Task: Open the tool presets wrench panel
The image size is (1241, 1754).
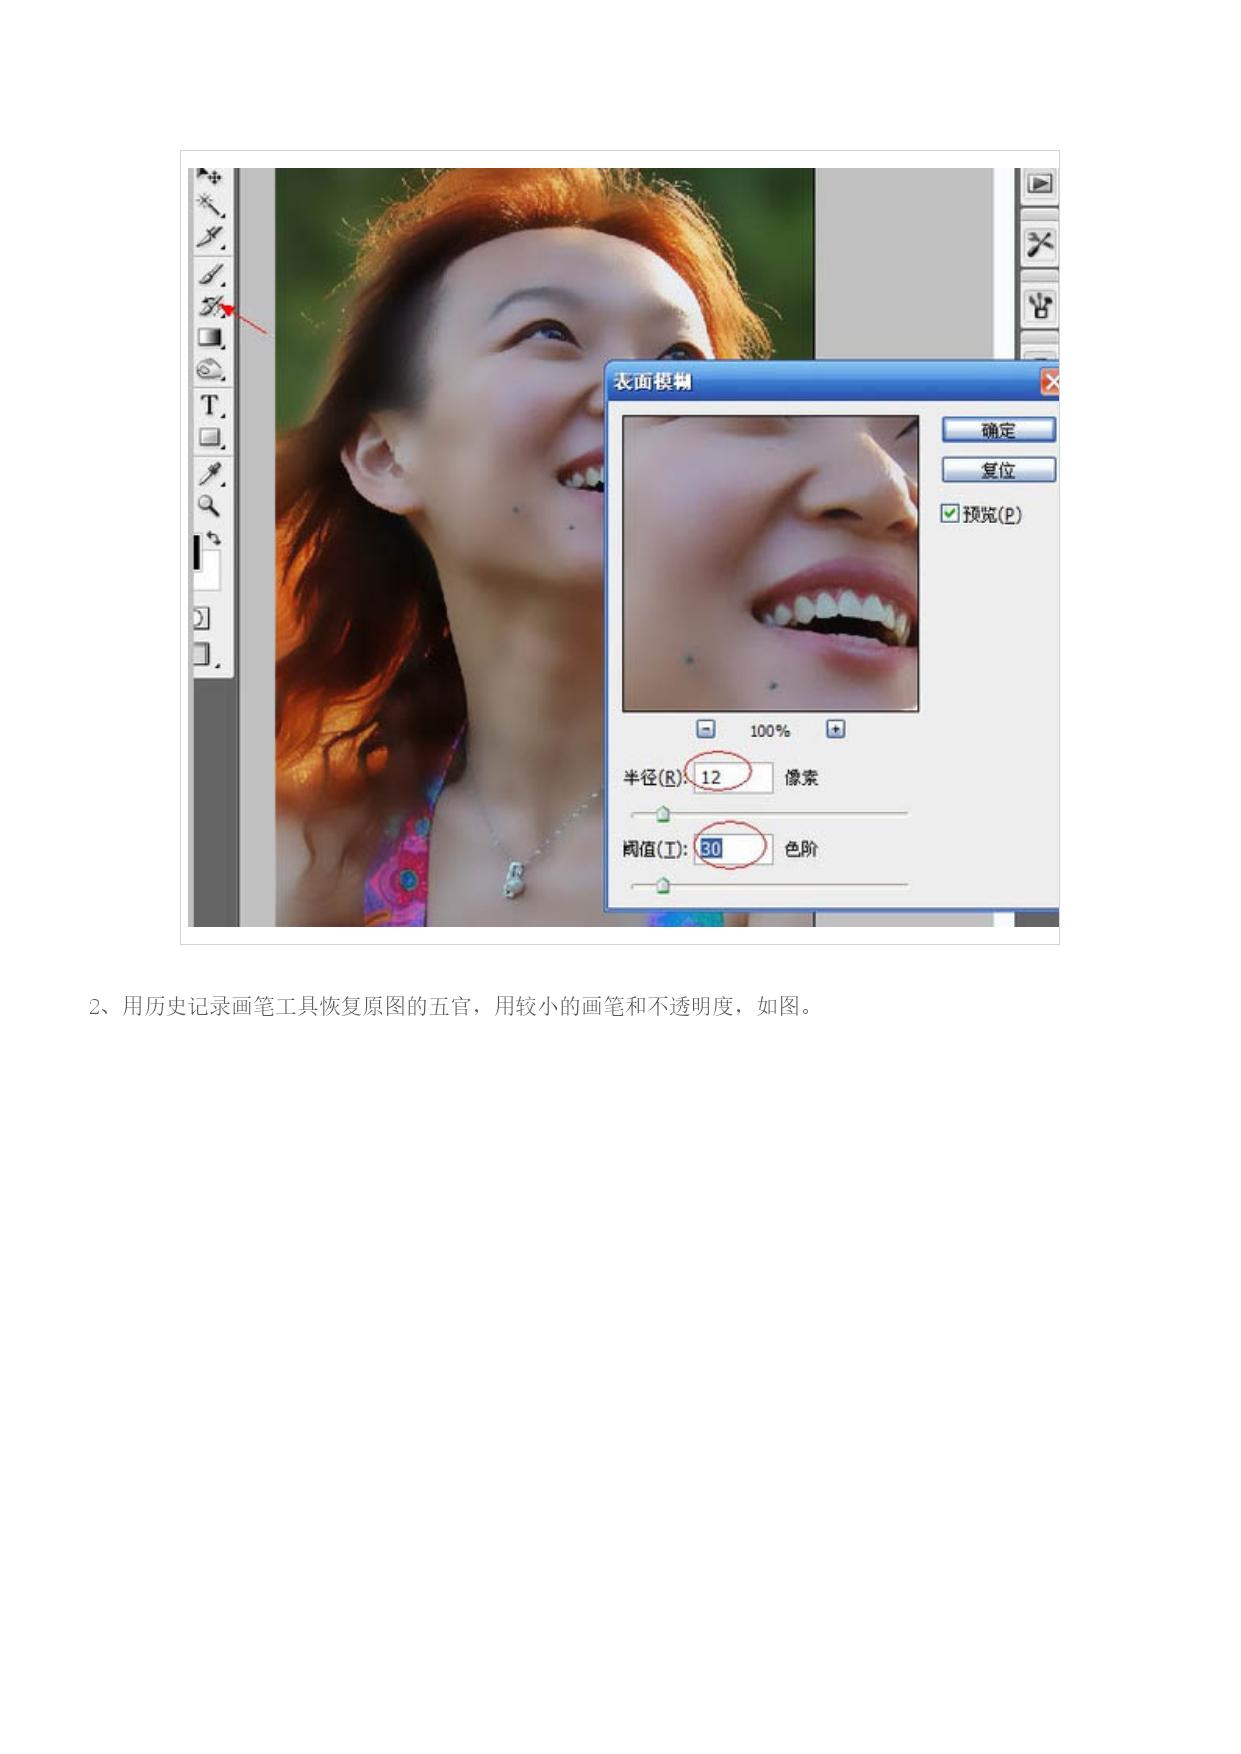Action: coord(1040,244)
